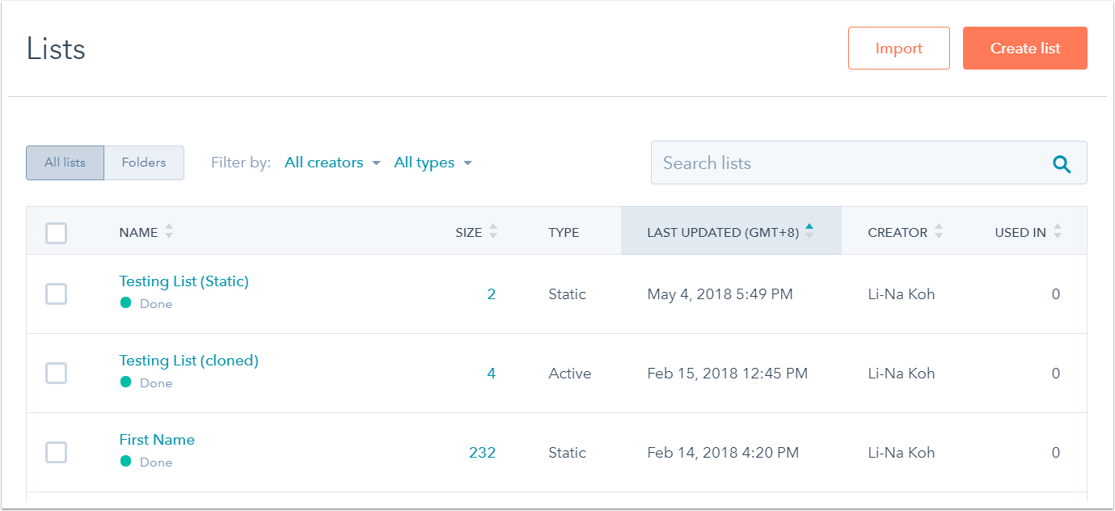Viewport: 1115px width, 511px height.
Task: Open the Testing List (Static) link
Action: click(x=184, y=281)
